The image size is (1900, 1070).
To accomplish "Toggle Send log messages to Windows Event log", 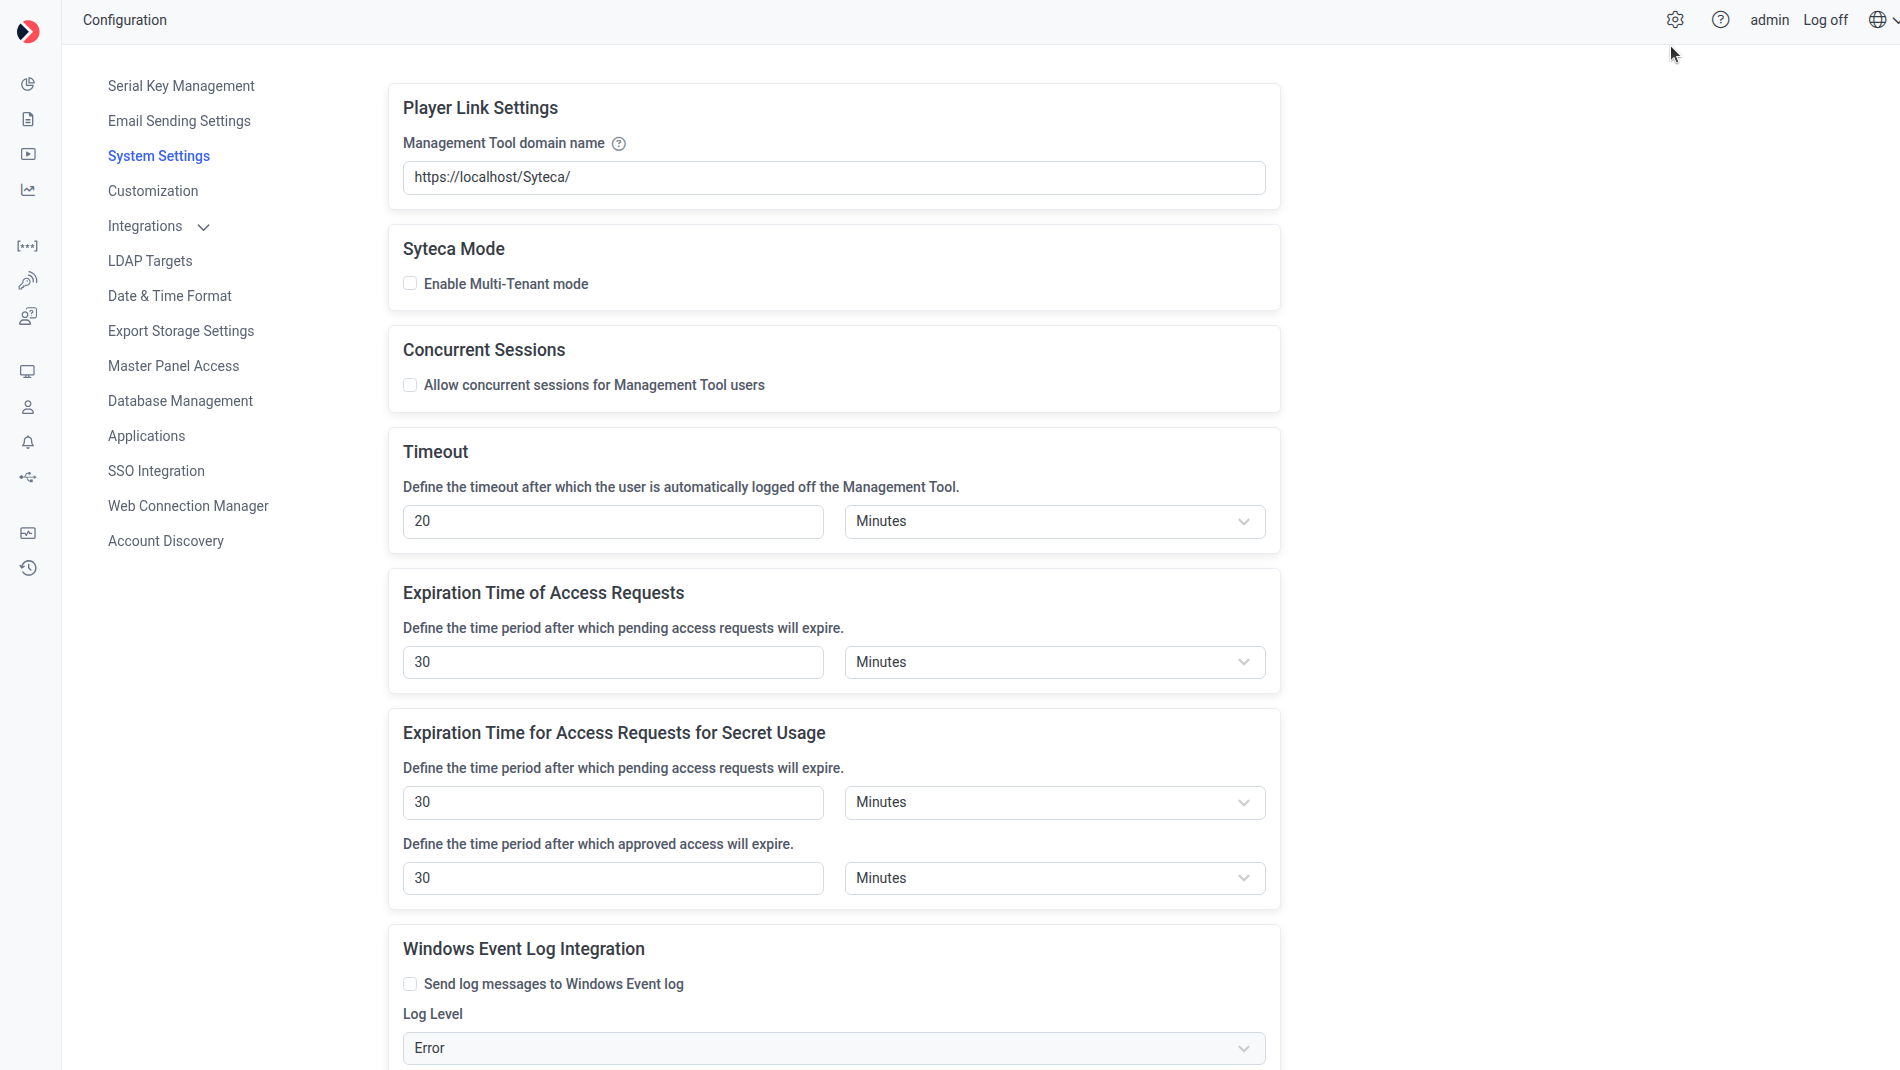I will point(410,984).
